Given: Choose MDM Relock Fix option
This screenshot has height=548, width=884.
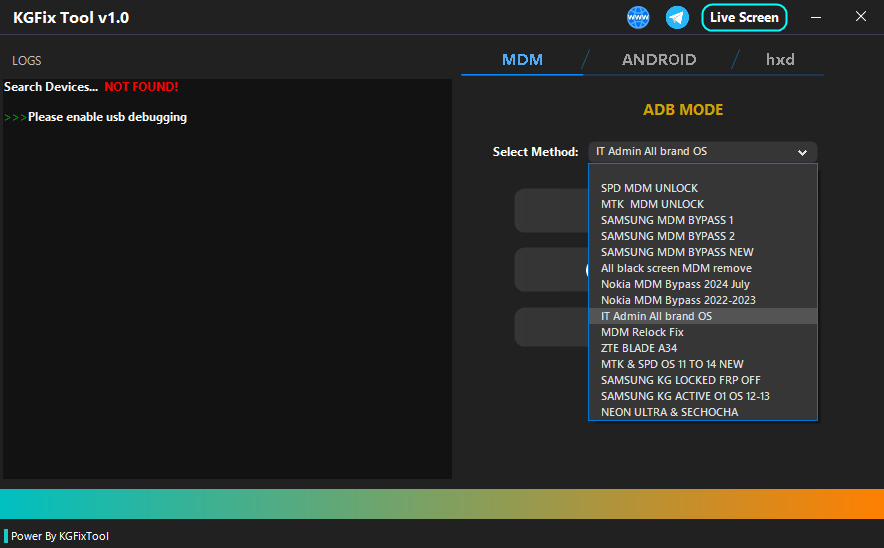Looking at the screenshot, I should (642, 332).
